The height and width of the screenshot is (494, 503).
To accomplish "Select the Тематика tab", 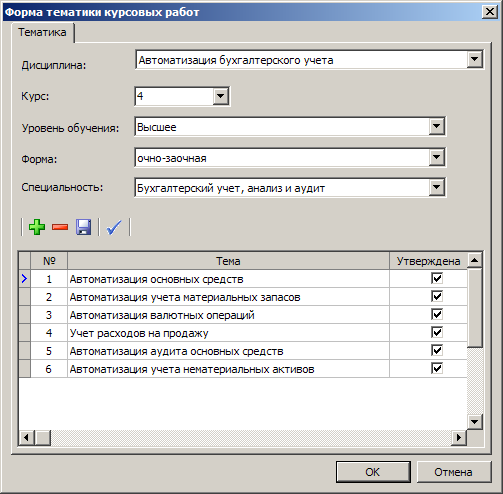I will pyautogui.click(x=42, y=32).
